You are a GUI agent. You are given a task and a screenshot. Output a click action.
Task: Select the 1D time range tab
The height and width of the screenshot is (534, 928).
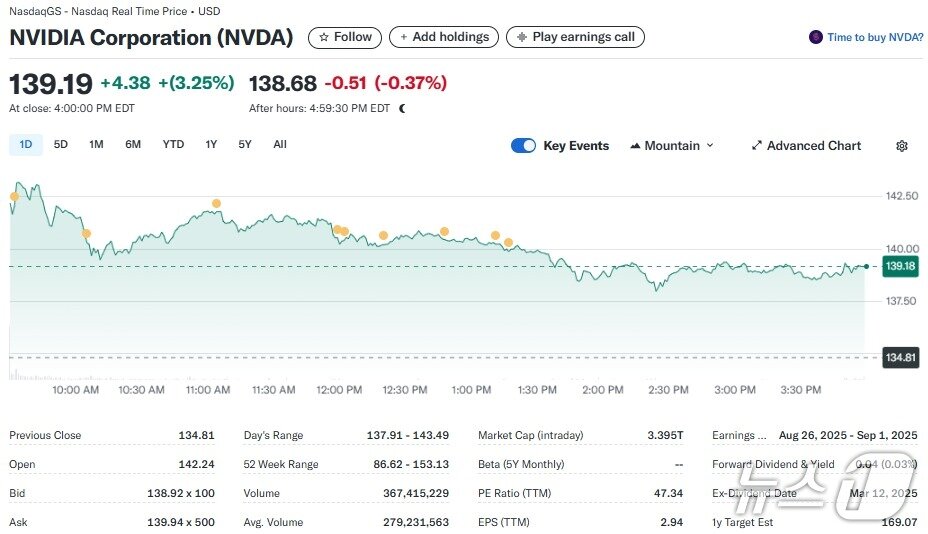tap(26, 144)
